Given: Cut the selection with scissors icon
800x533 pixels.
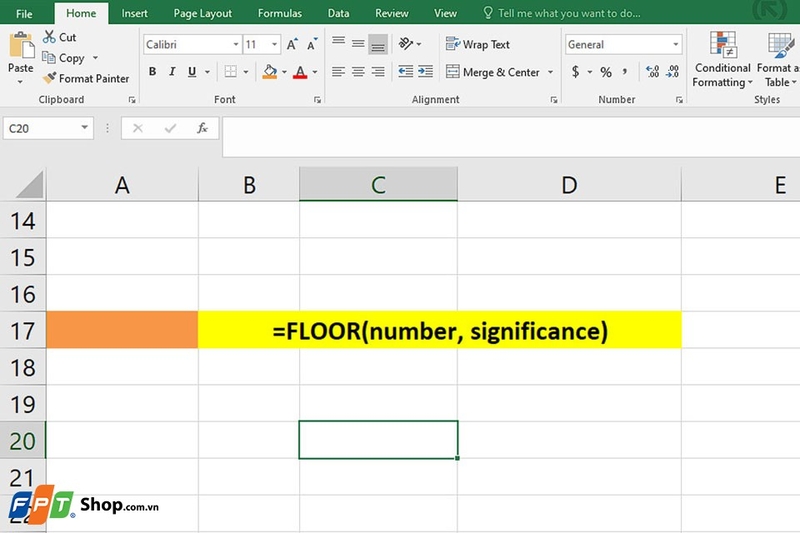Looking at the screenshot, I should 59,37.
